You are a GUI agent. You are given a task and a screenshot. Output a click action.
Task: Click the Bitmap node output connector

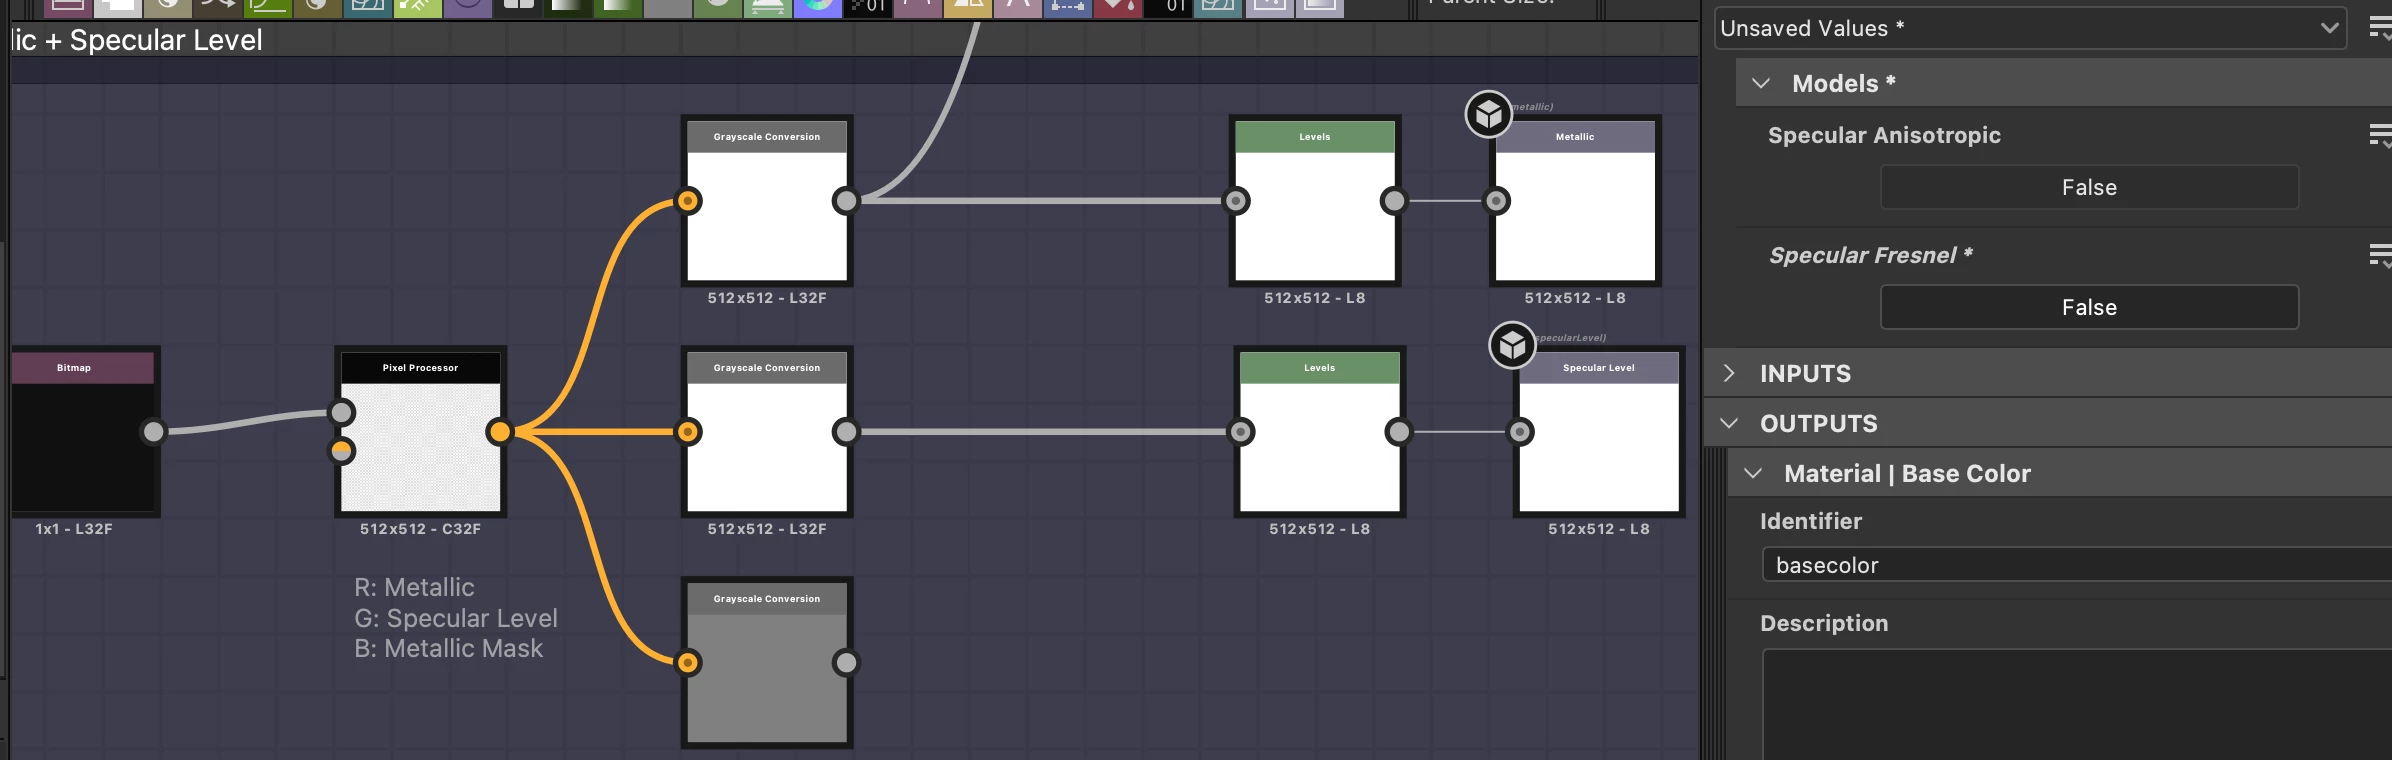tap(153, 431)
